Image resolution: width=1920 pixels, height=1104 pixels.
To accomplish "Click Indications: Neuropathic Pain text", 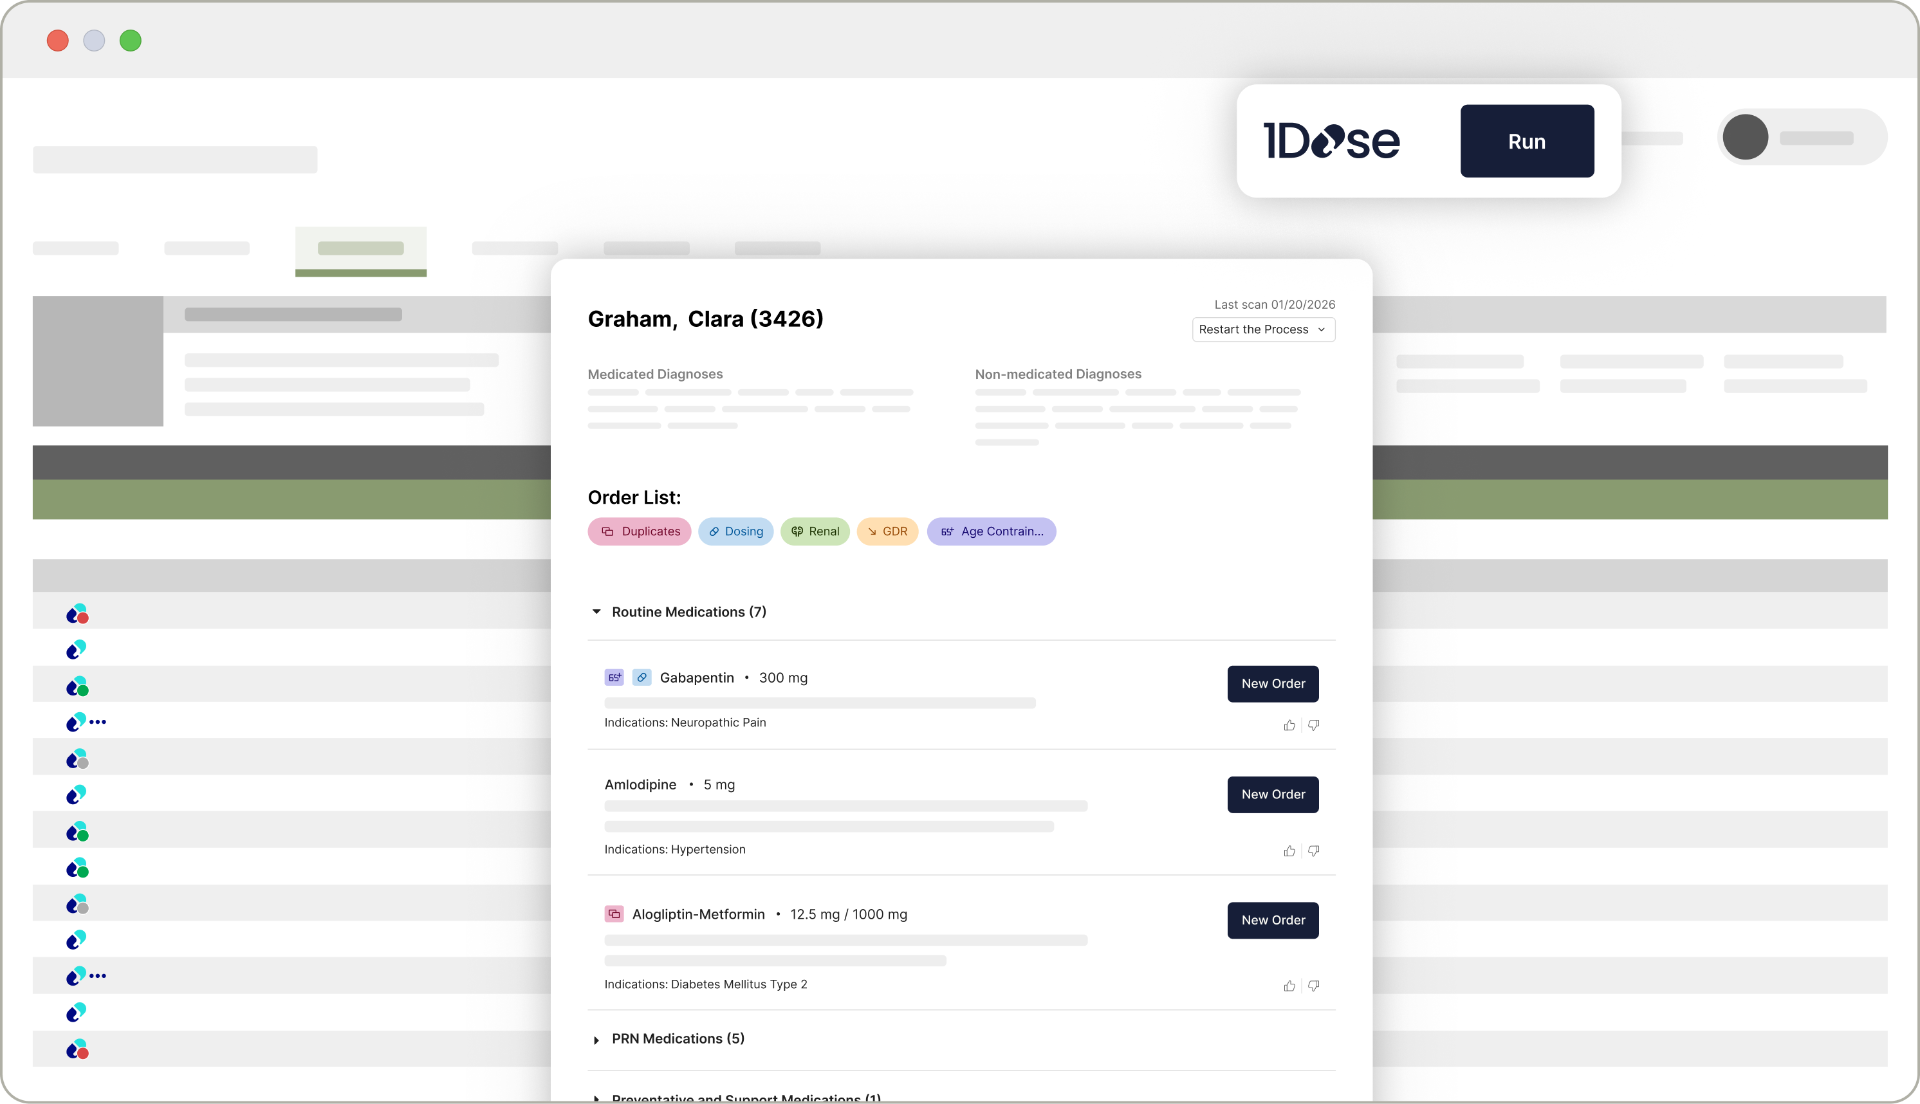I will click(685, 723).
